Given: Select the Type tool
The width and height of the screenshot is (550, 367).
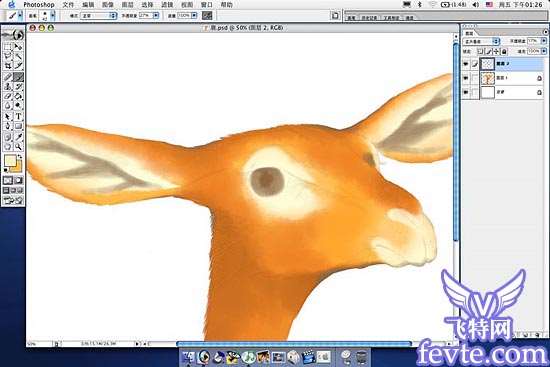Looking at the screenshot, I should pos(18,116).
